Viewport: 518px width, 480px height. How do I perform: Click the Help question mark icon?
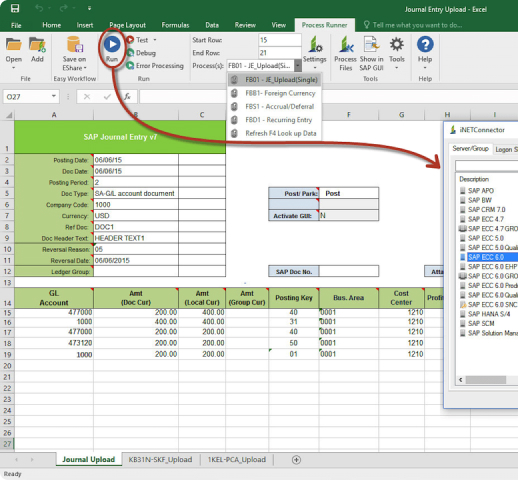[x=425, y=44]
